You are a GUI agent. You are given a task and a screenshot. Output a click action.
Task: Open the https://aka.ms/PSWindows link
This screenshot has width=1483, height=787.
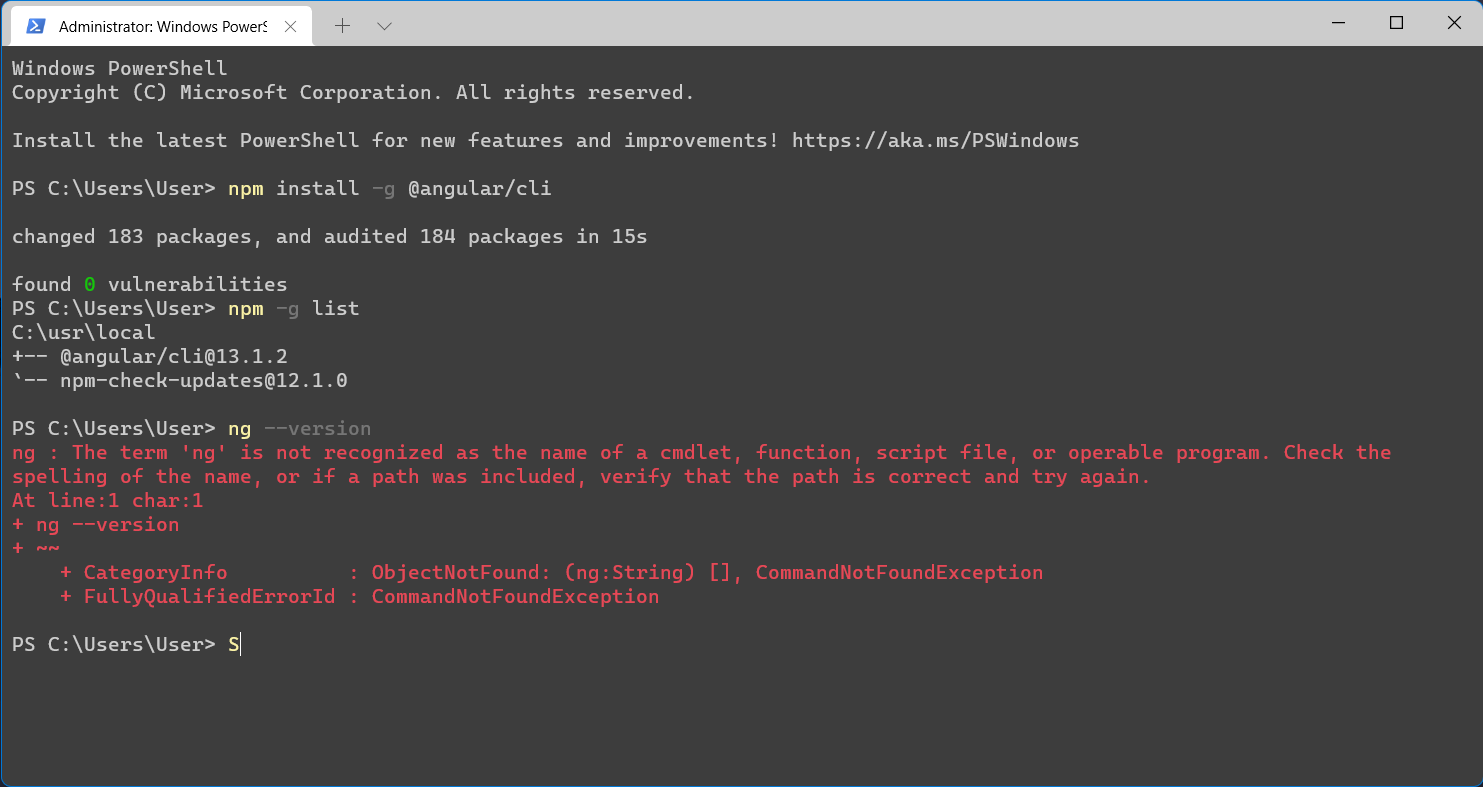pyautogui.click(x=935, y=141)
